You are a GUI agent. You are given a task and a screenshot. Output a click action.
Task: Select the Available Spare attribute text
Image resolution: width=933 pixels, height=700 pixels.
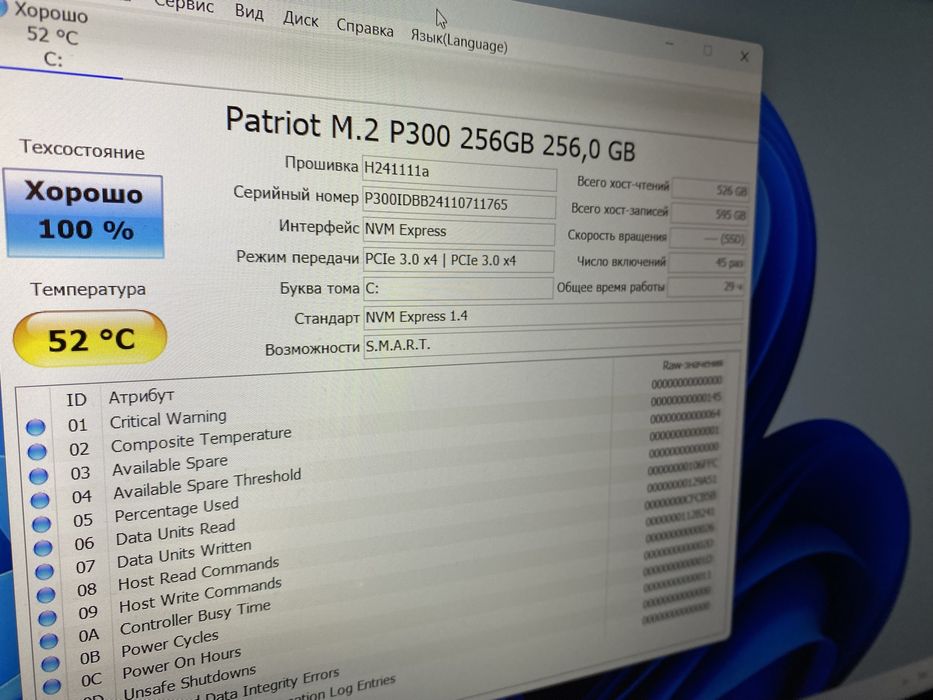(170, 465)
